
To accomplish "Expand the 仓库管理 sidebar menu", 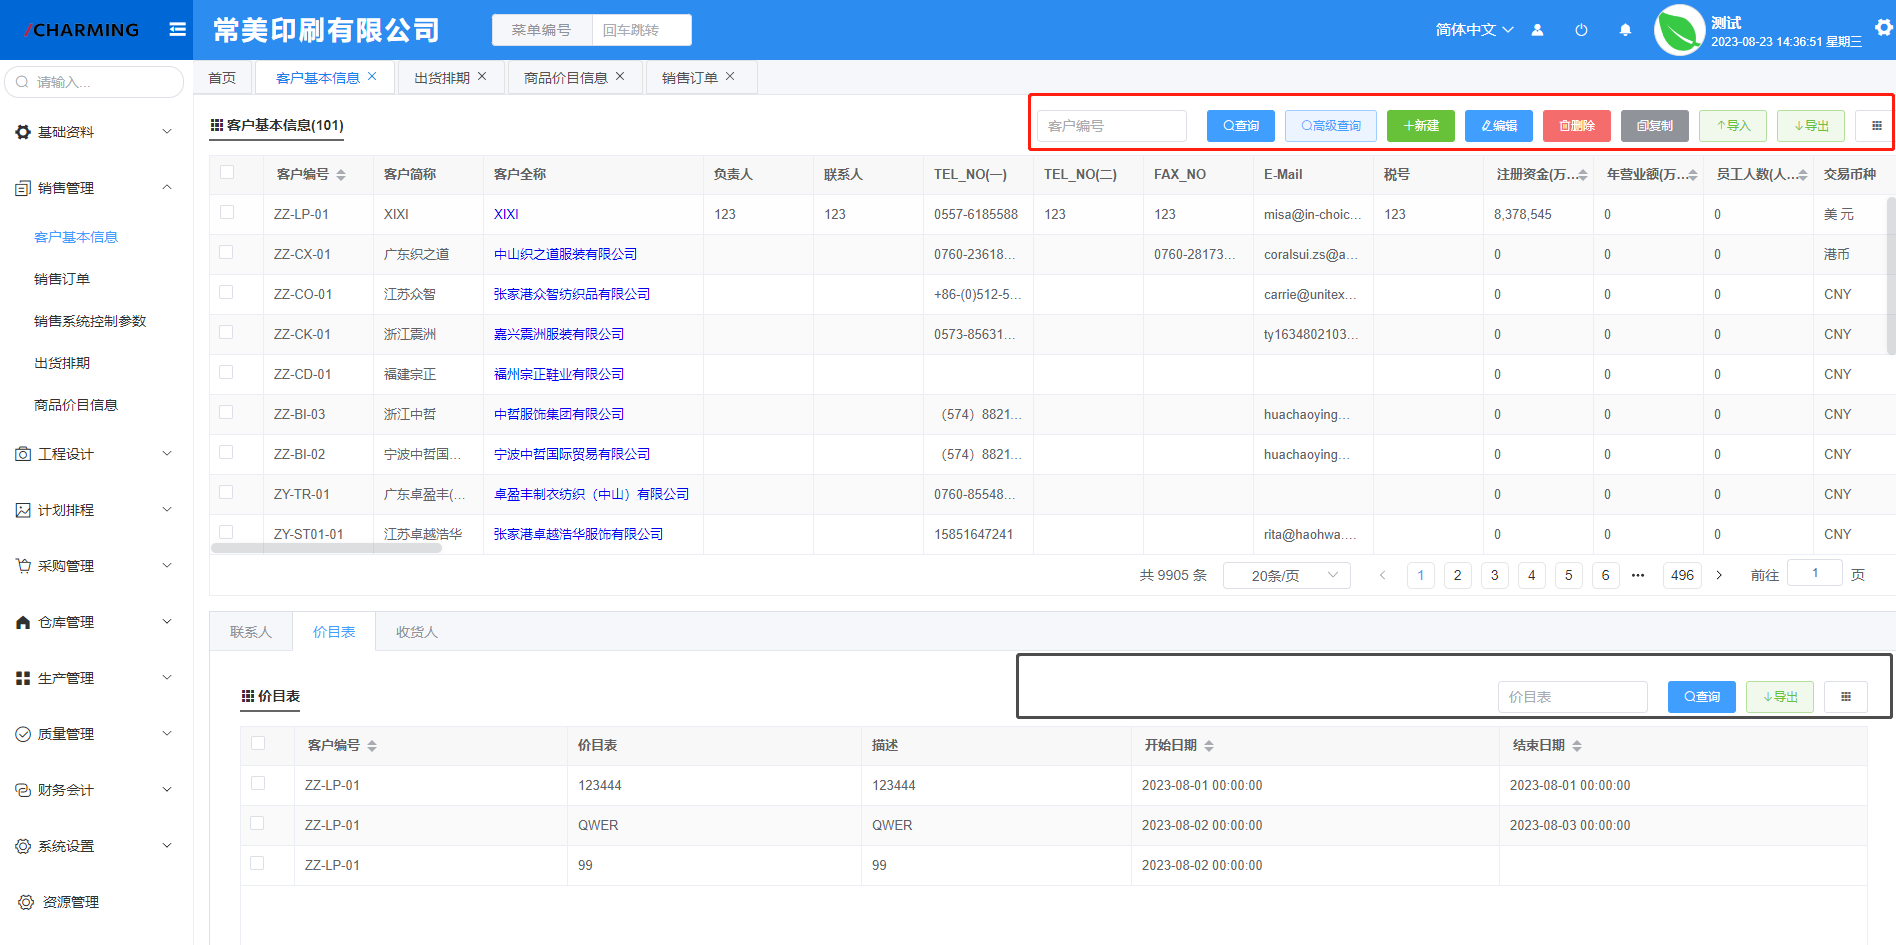I will click(x=97, y=622).
